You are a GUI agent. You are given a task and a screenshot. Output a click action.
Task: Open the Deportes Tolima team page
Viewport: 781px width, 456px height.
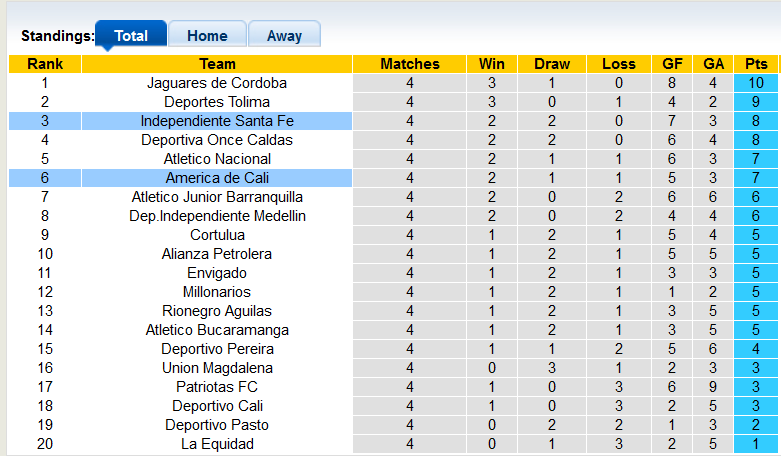coord(217,102)
